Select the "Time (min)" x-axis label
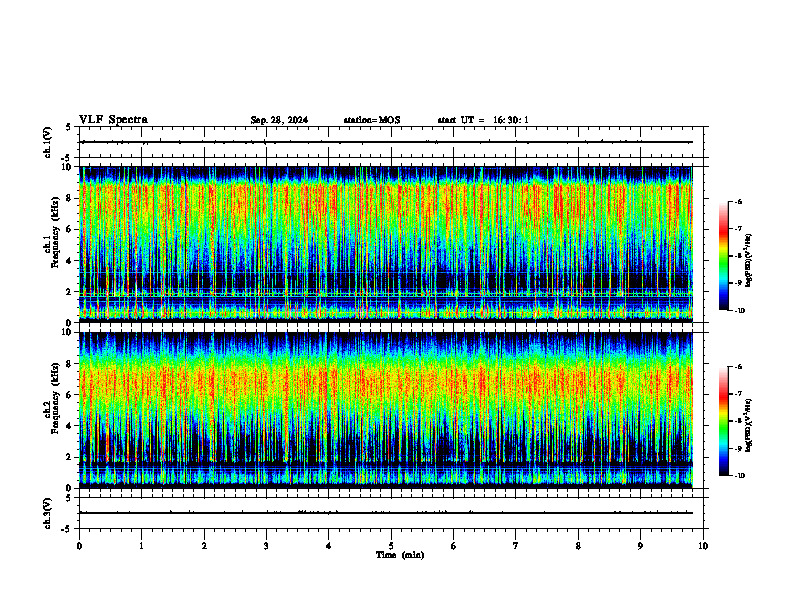 coord(400,555)
